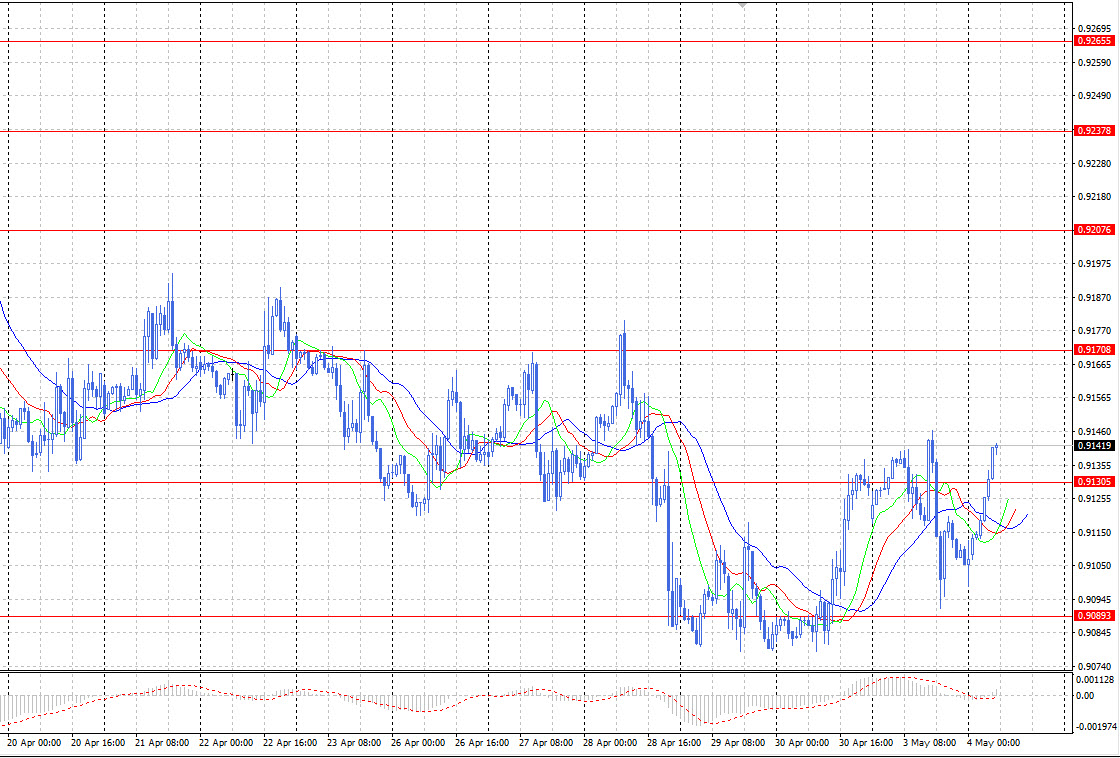This screenshot has height=758, width=1120.
Task: Click the 0.92695 price scale value
Action: click(x=1094, y=29)
